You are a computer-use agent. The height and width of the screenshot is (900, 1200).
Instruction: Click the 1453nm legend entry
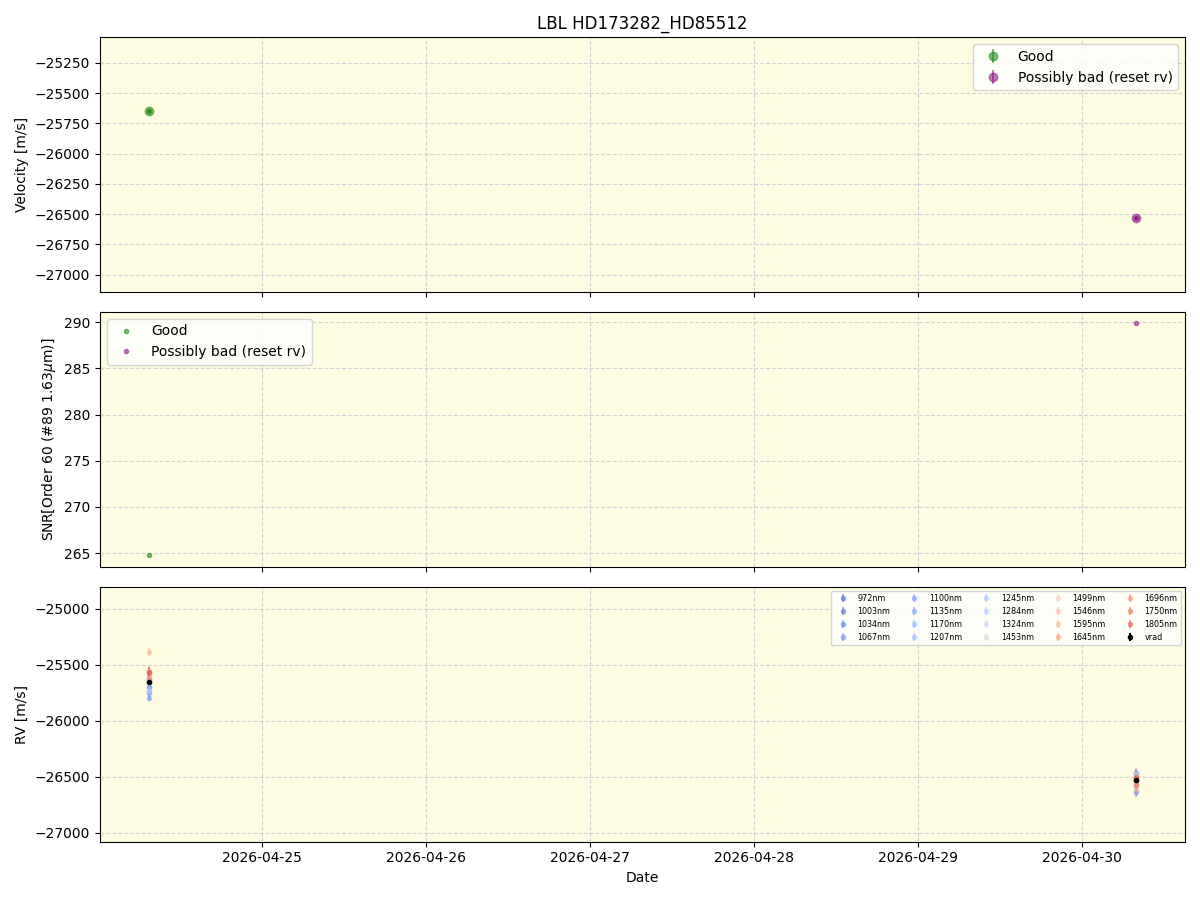[1008, 637]
